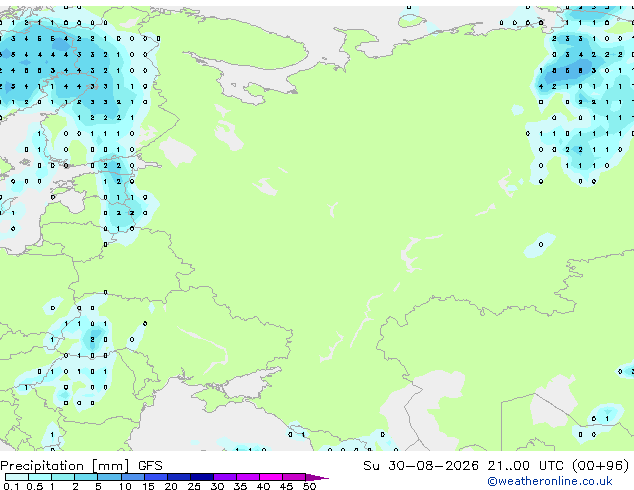
Task: Click the '0.1' legend scale label
Action: [x=11, y=486]
